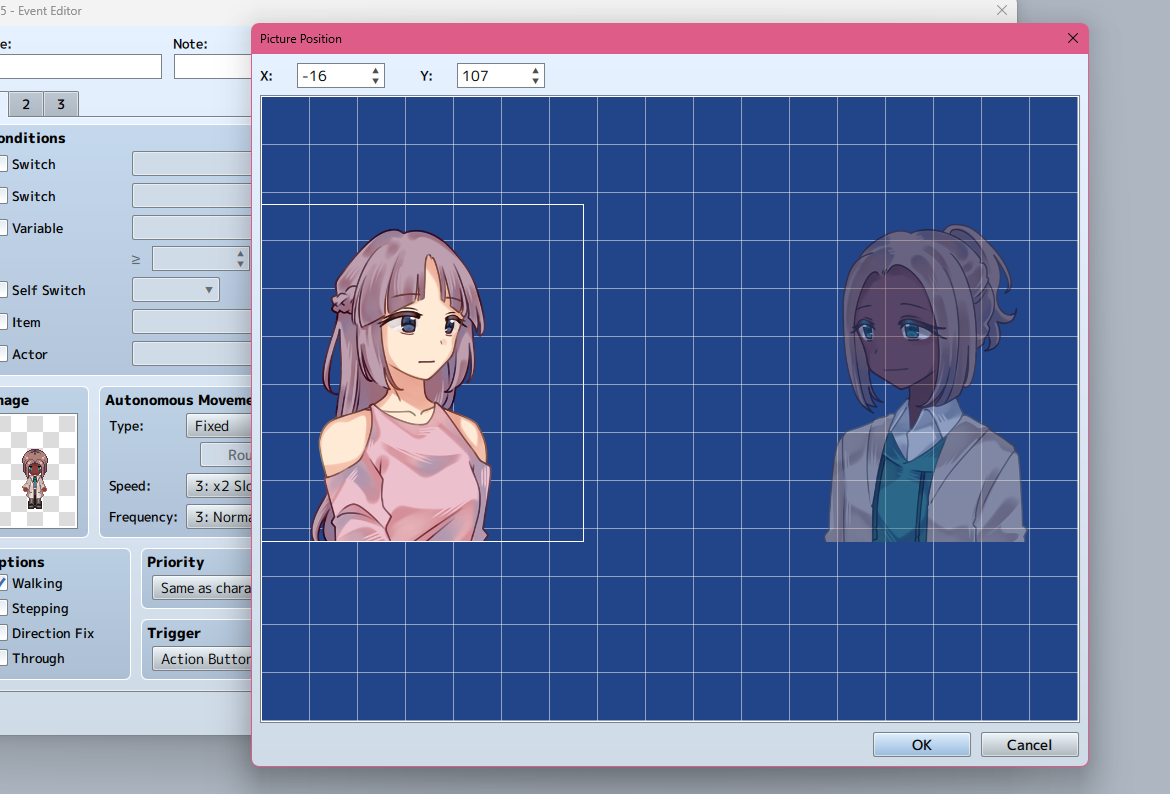Toggle the Walking checkbox
The height and width of the screenshot is (794, 1170).
click(x=4, y=583)
